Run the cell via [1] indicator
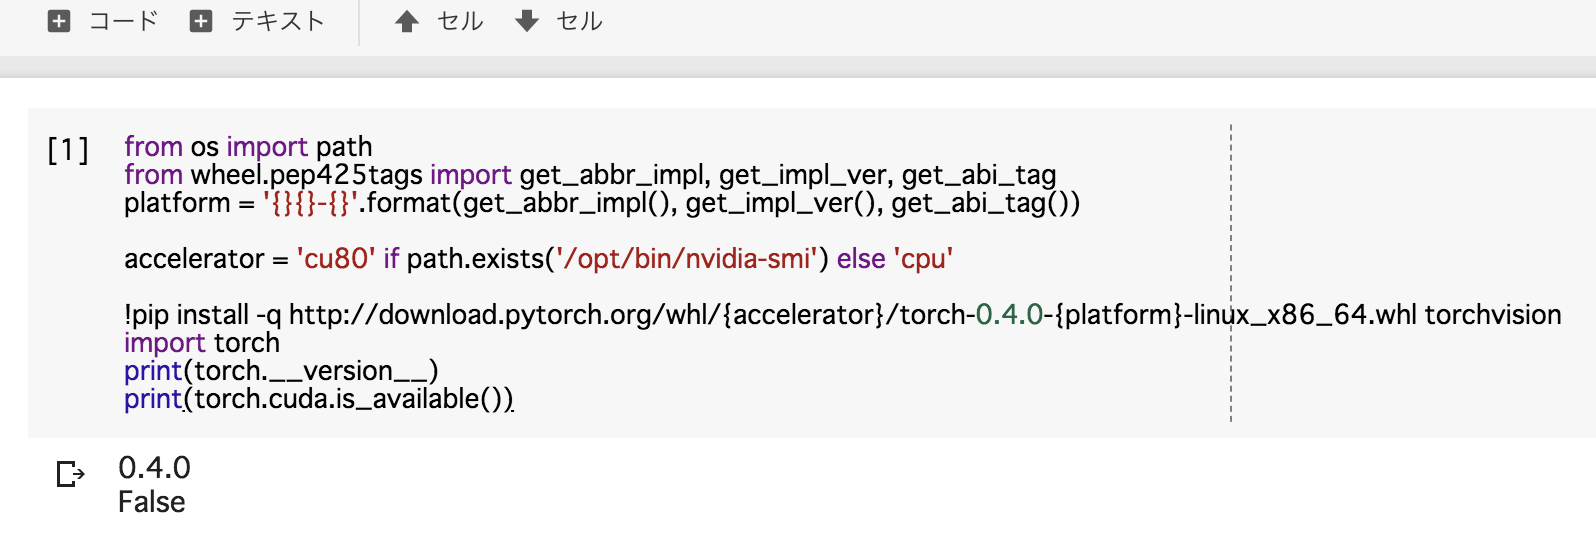Screen dimensions: 1596x536 (68, 150)
